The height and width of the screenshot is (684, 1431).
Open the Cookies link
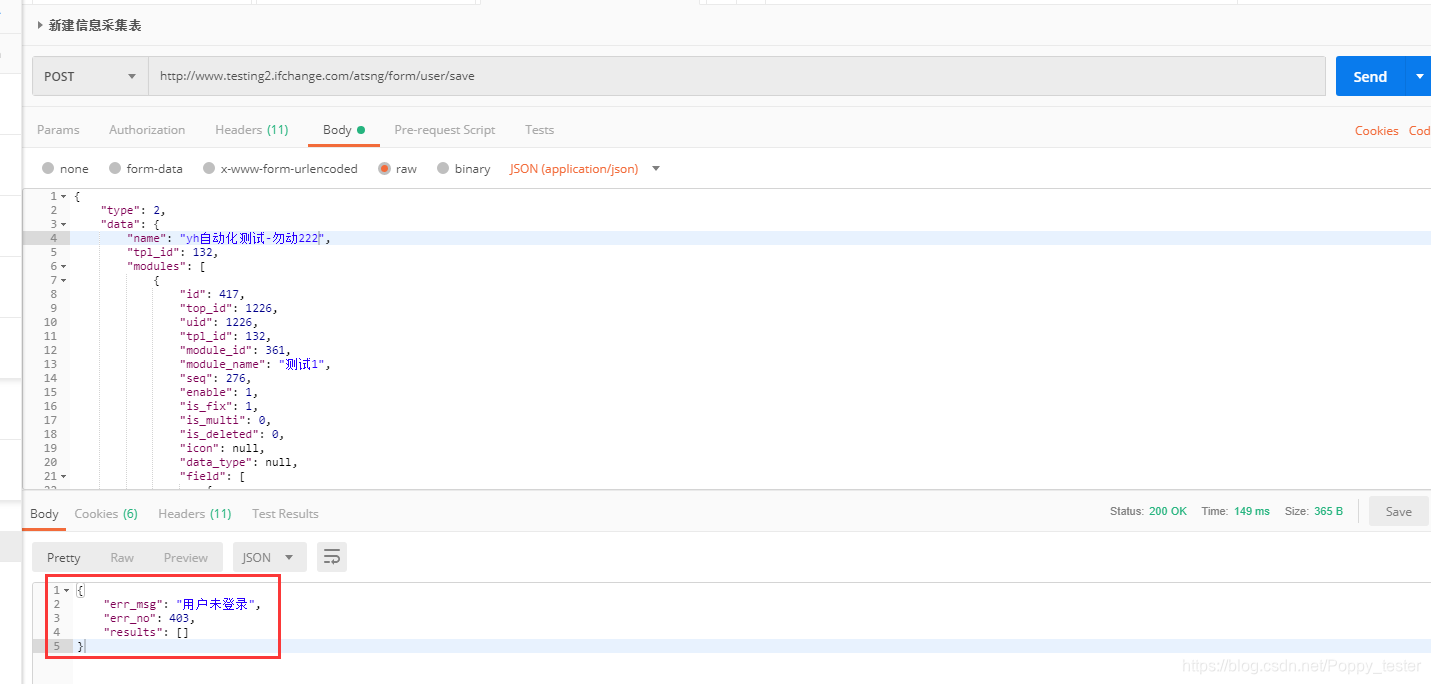(1376, 131)
